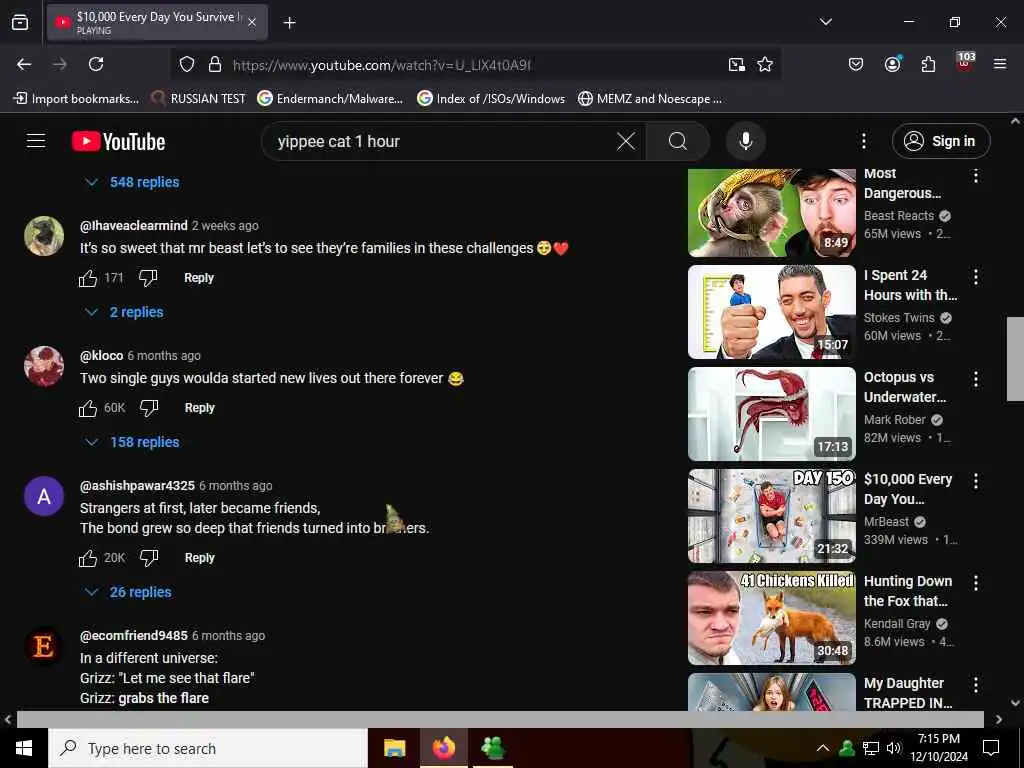1024x768 pixels.
Task: Open the extension icon with 103 badge
Action: pyautogui.click(x=965, y=63)
